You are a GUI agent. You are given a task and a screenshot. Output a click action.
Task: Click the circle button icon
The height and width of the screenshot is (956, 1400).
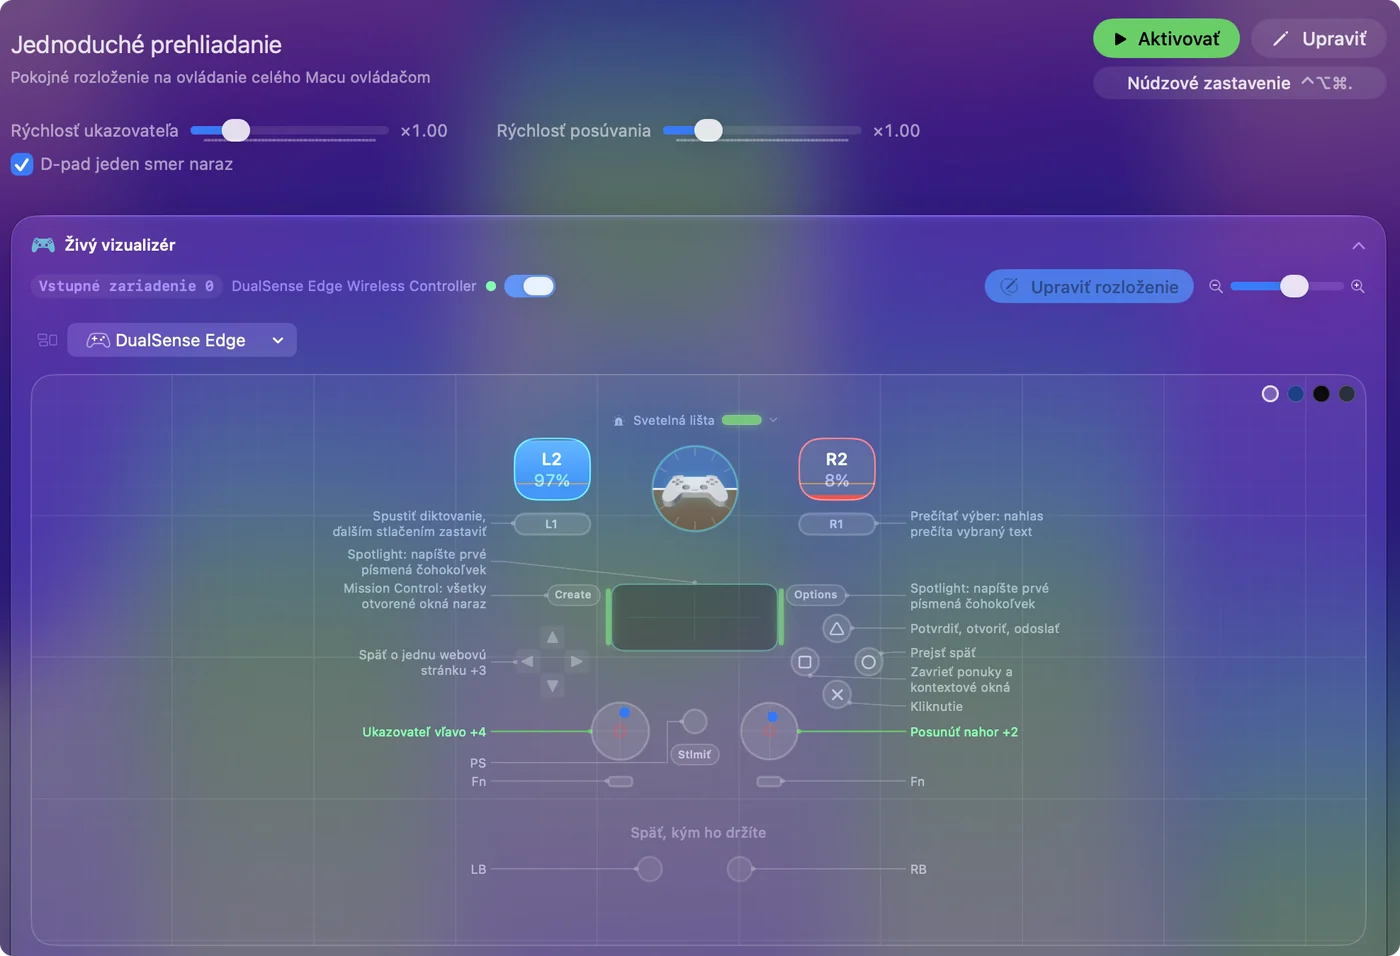869,662
